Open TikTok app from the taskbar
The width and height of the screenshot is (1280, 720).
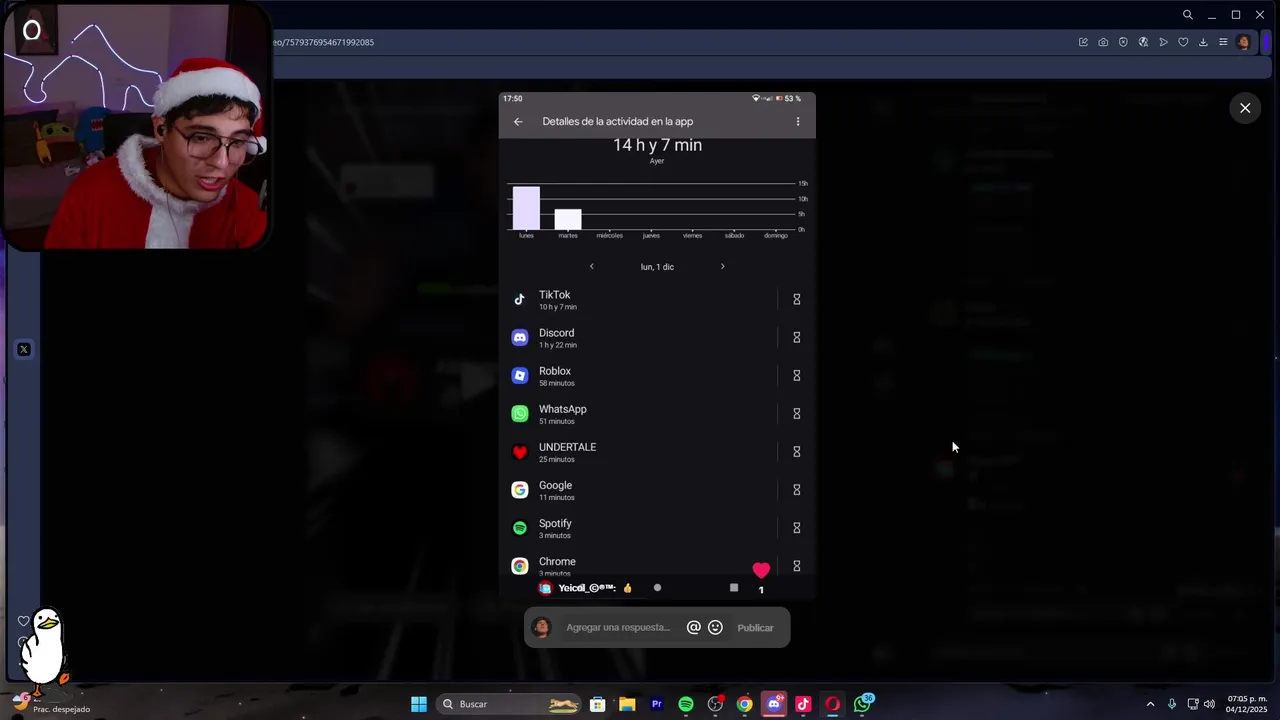pyautogui.click(x=803, y=704)
